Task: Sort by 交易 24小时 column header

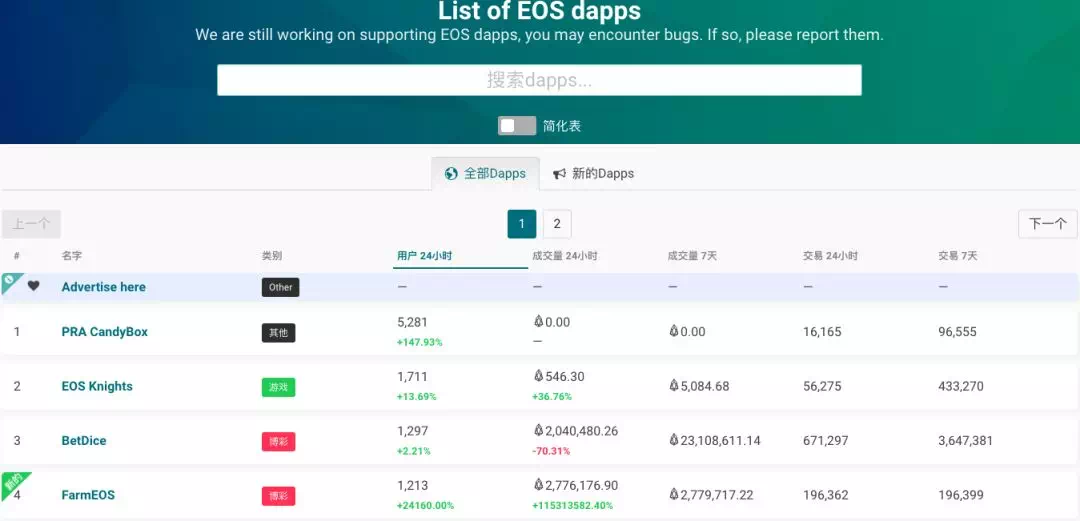Action: (x=830, y=256)
